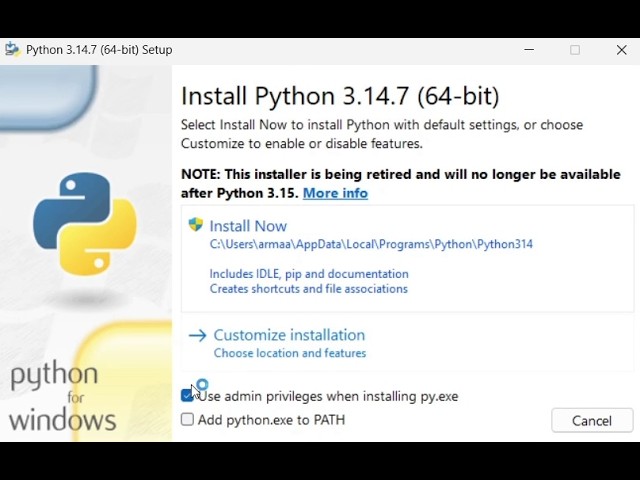Screen dimensions: 640x480
Task: Click the install path C:\Users\armaa\AppData text
Action: pos(371,244)
